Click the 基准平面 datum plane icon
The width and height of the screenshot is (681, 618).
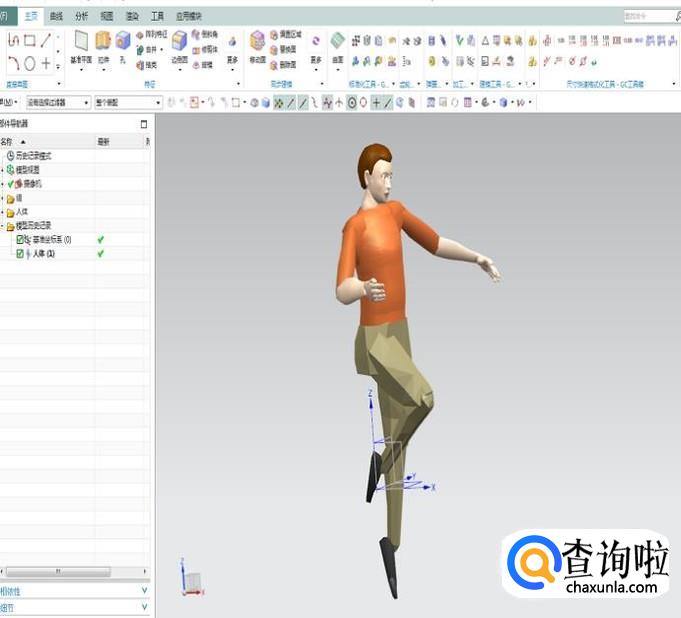81,44
